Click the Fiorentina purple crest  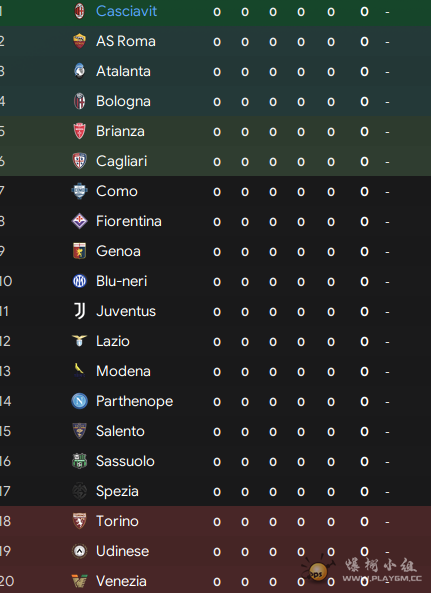[x=79, y=221]
